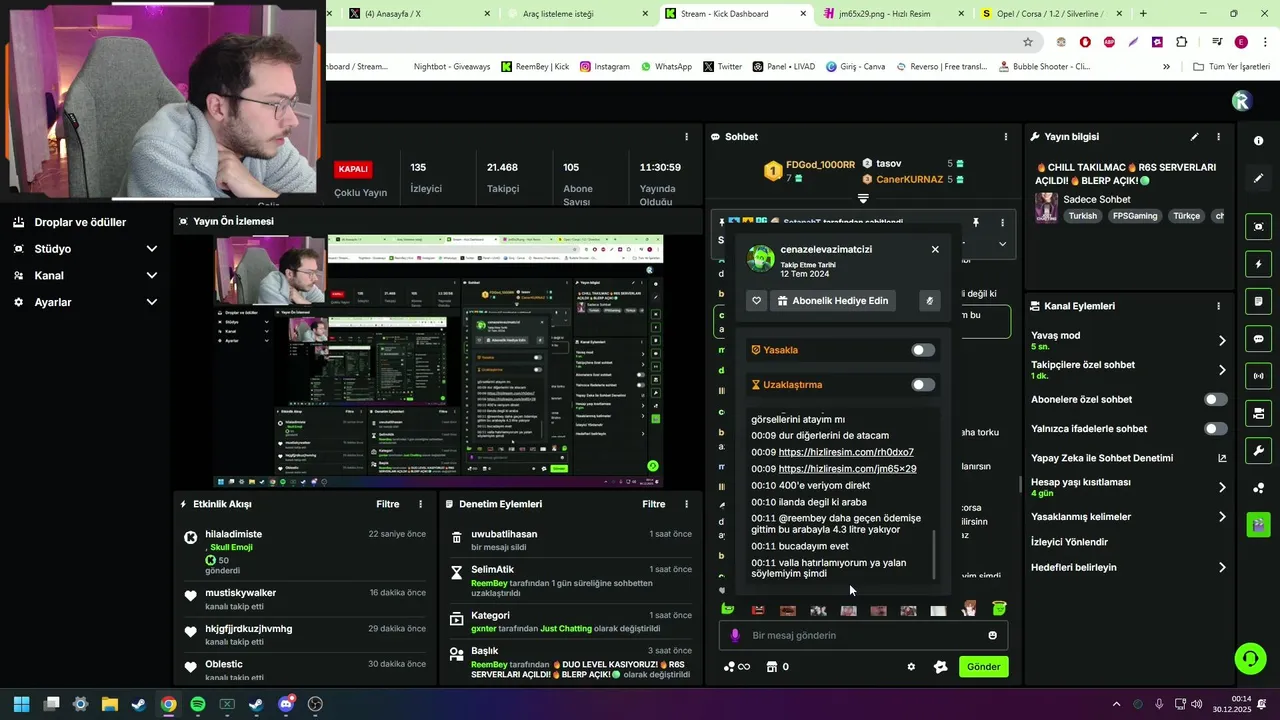Enable Yalnızca ifadelerle sohbet switch

(x=1215, y=429)
